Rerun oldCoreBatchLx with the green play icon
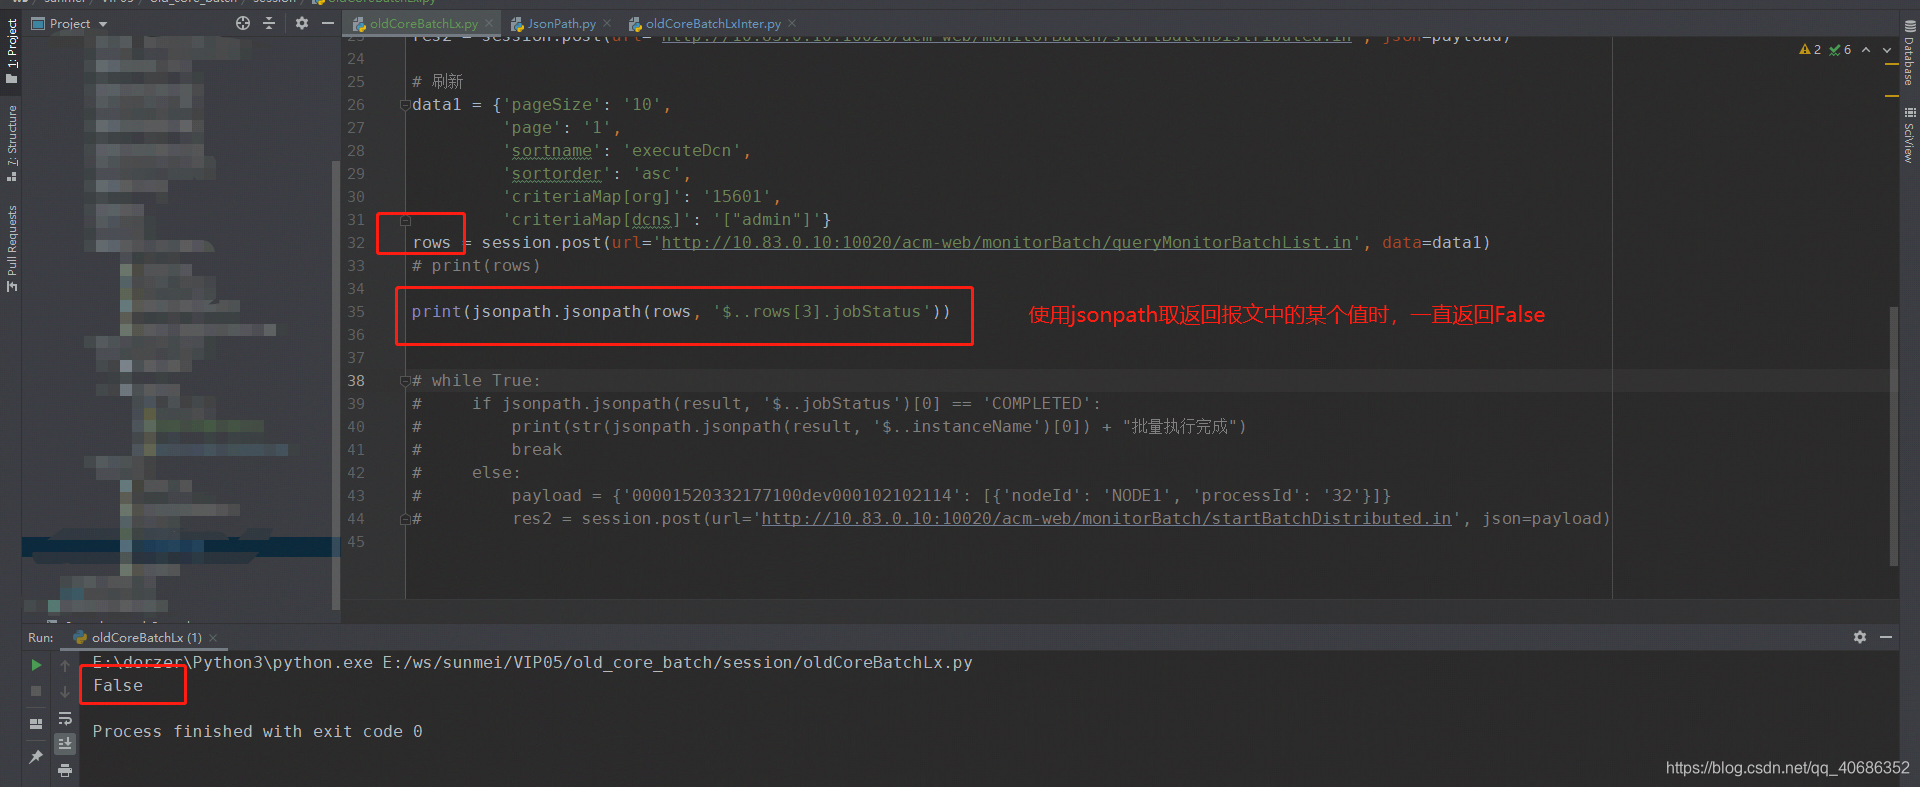The height and width of the screenshot is (787, 1920). (36, 665)
